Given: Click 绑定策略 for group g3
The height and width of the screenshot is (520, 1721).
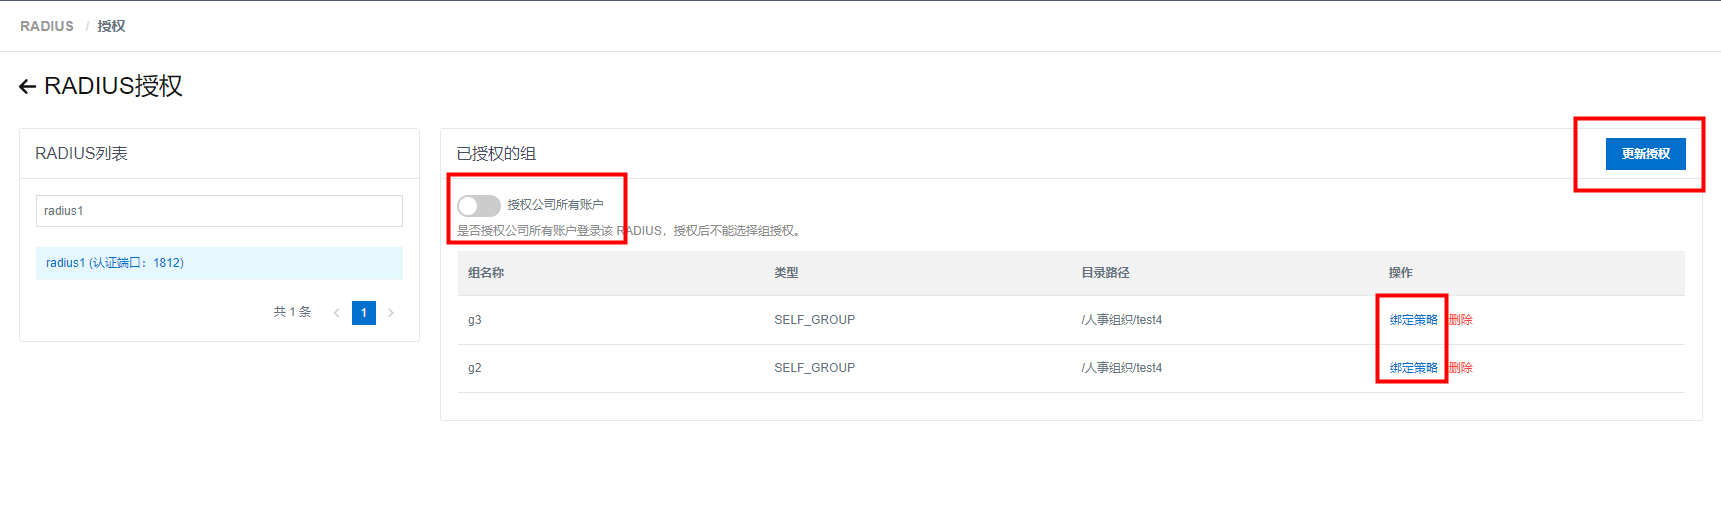Looking at the screenshot, I should (x=1413, y=320).
